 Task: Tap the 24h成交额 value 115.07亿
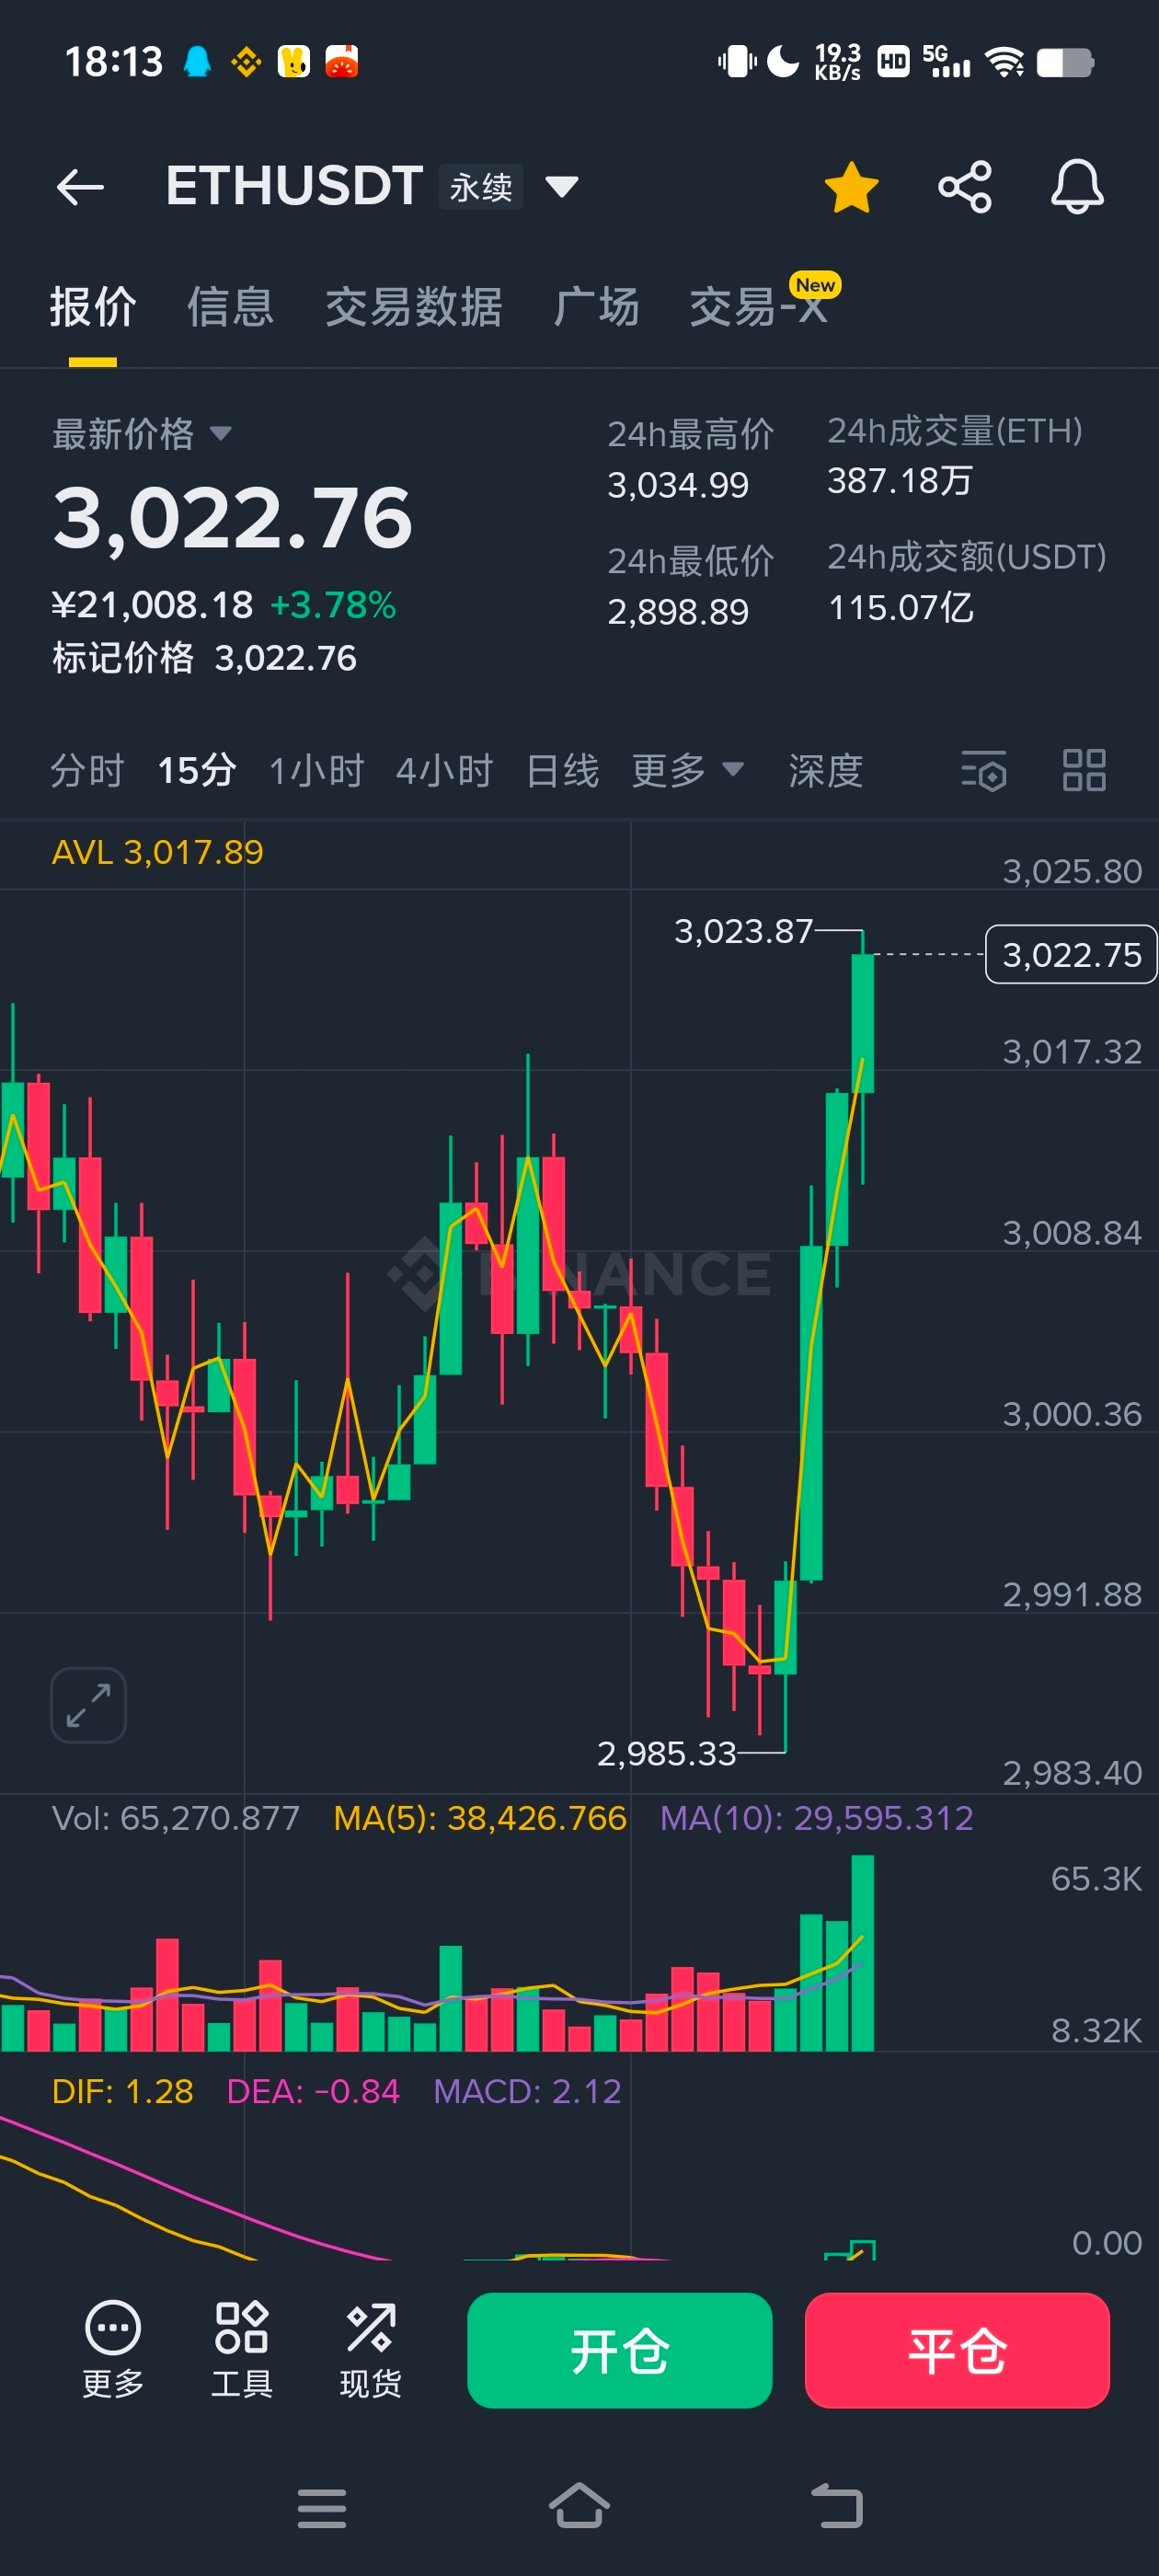coord(901,608)
